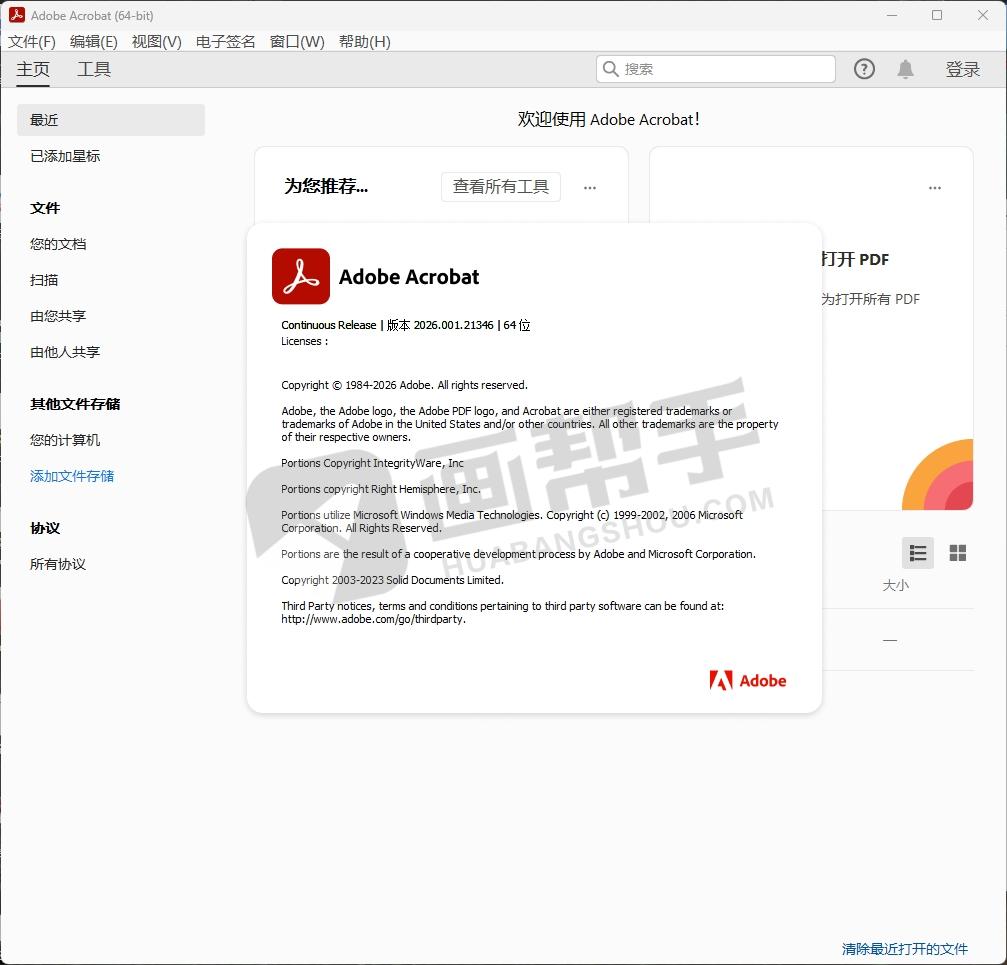Click the 欢迎使用 Adobe Acrobat! heading

(609, 119)
